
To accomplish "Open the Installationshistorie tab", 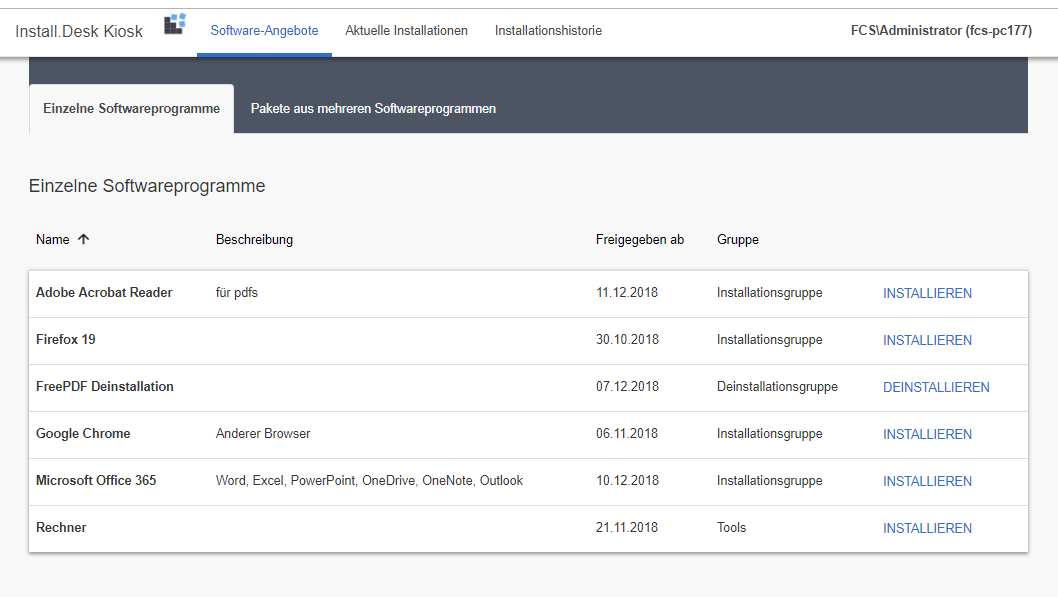I will tap(548, 30).
